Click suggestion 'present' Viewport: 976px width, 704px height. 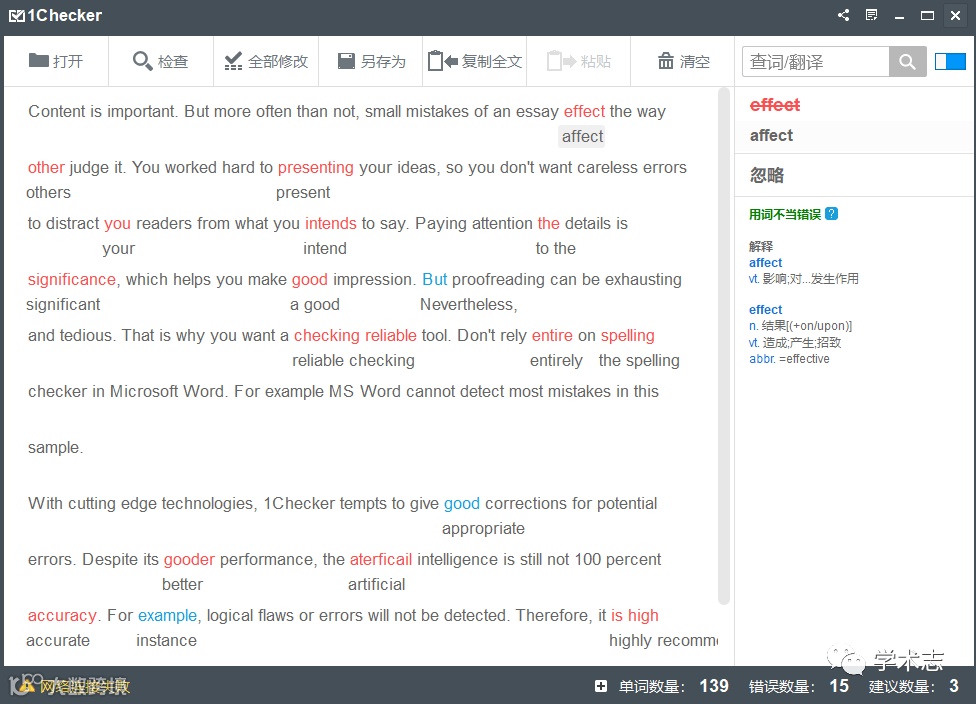[x=303, y=192]
